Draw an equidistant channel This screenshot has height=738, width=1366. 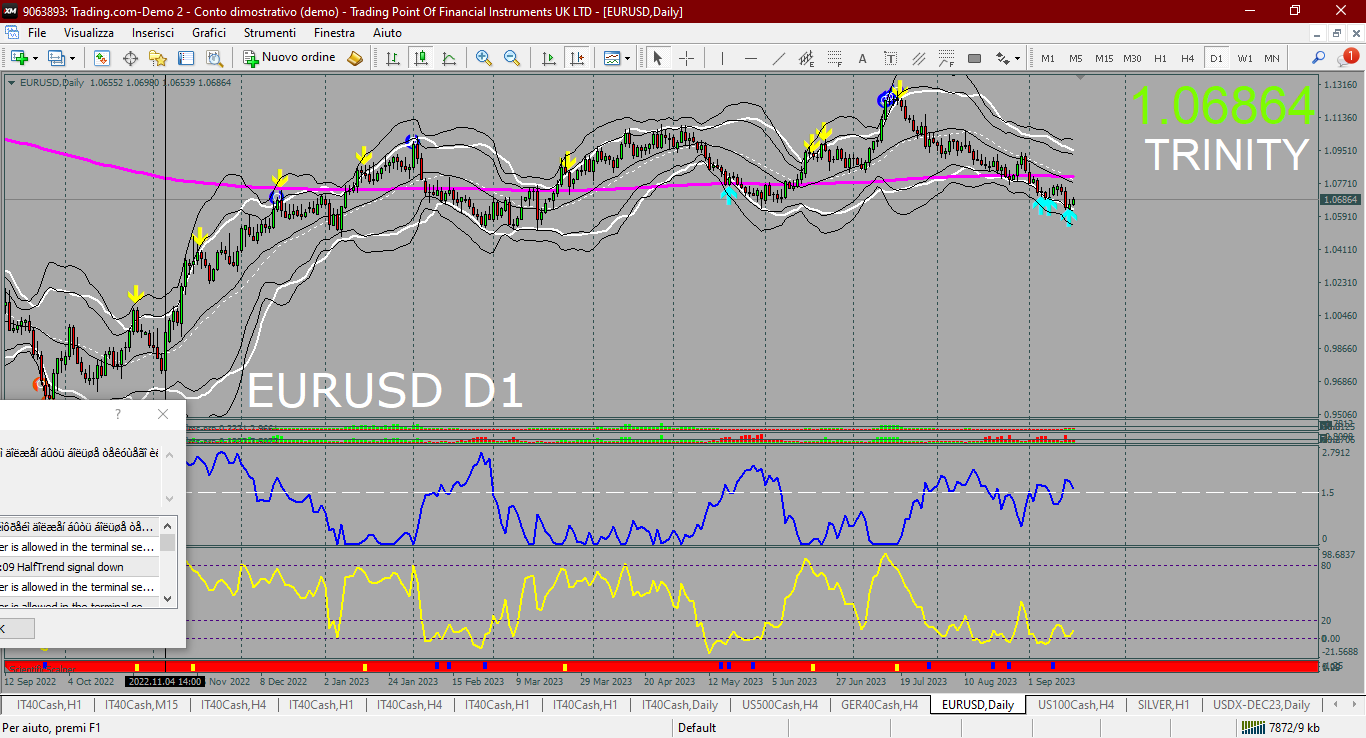[x=806, y=58]
